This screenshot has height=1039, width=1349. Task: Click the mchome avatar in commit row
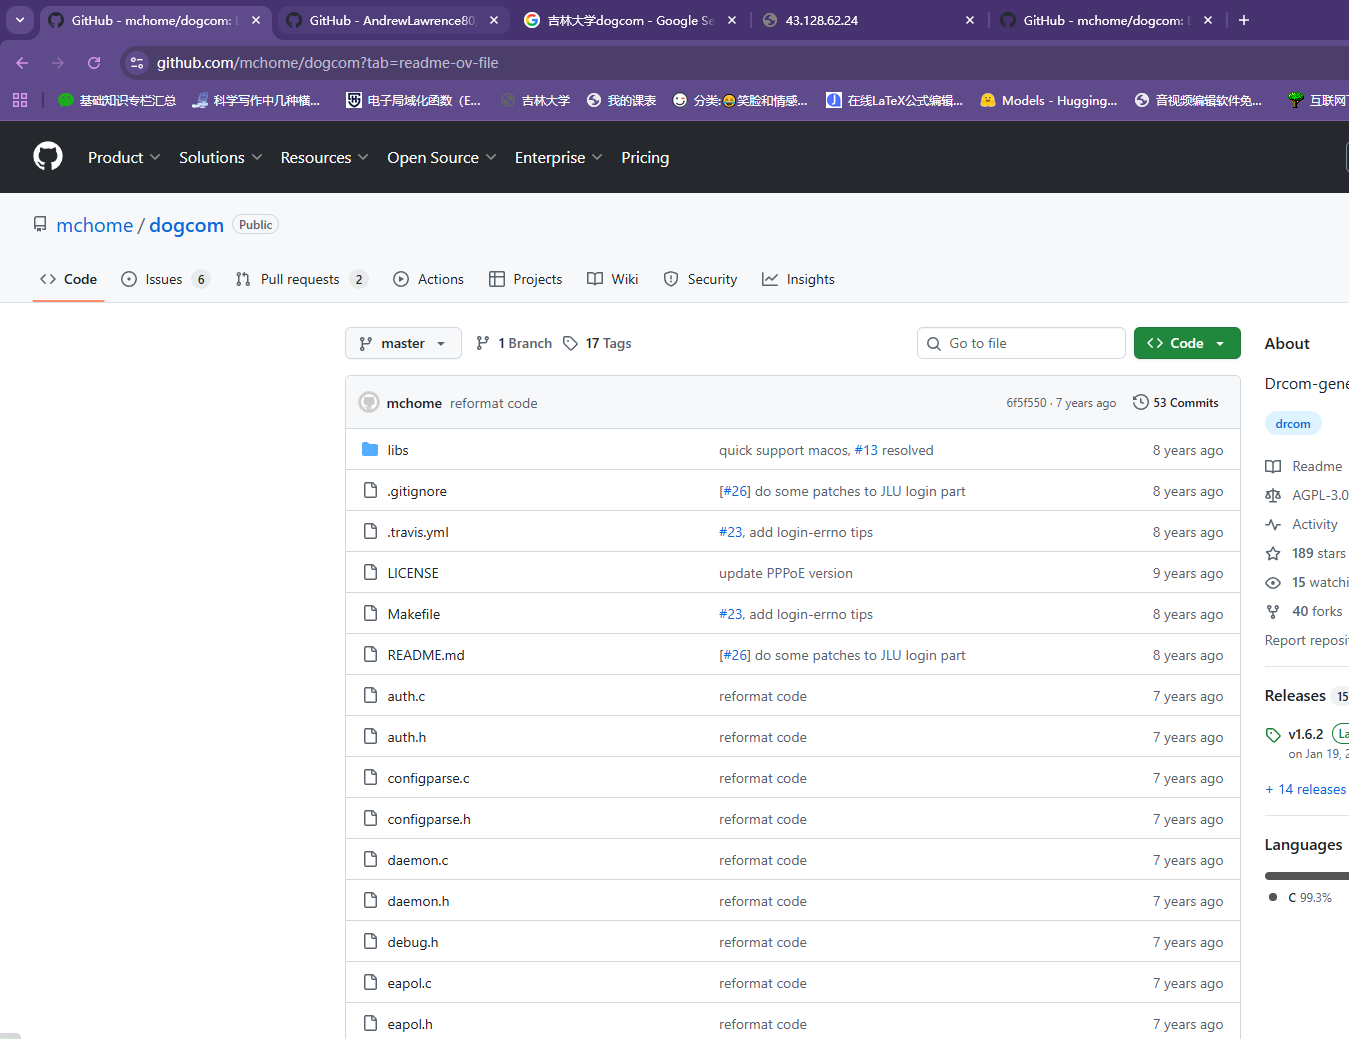pyautogui.click(x=369, y=403)
